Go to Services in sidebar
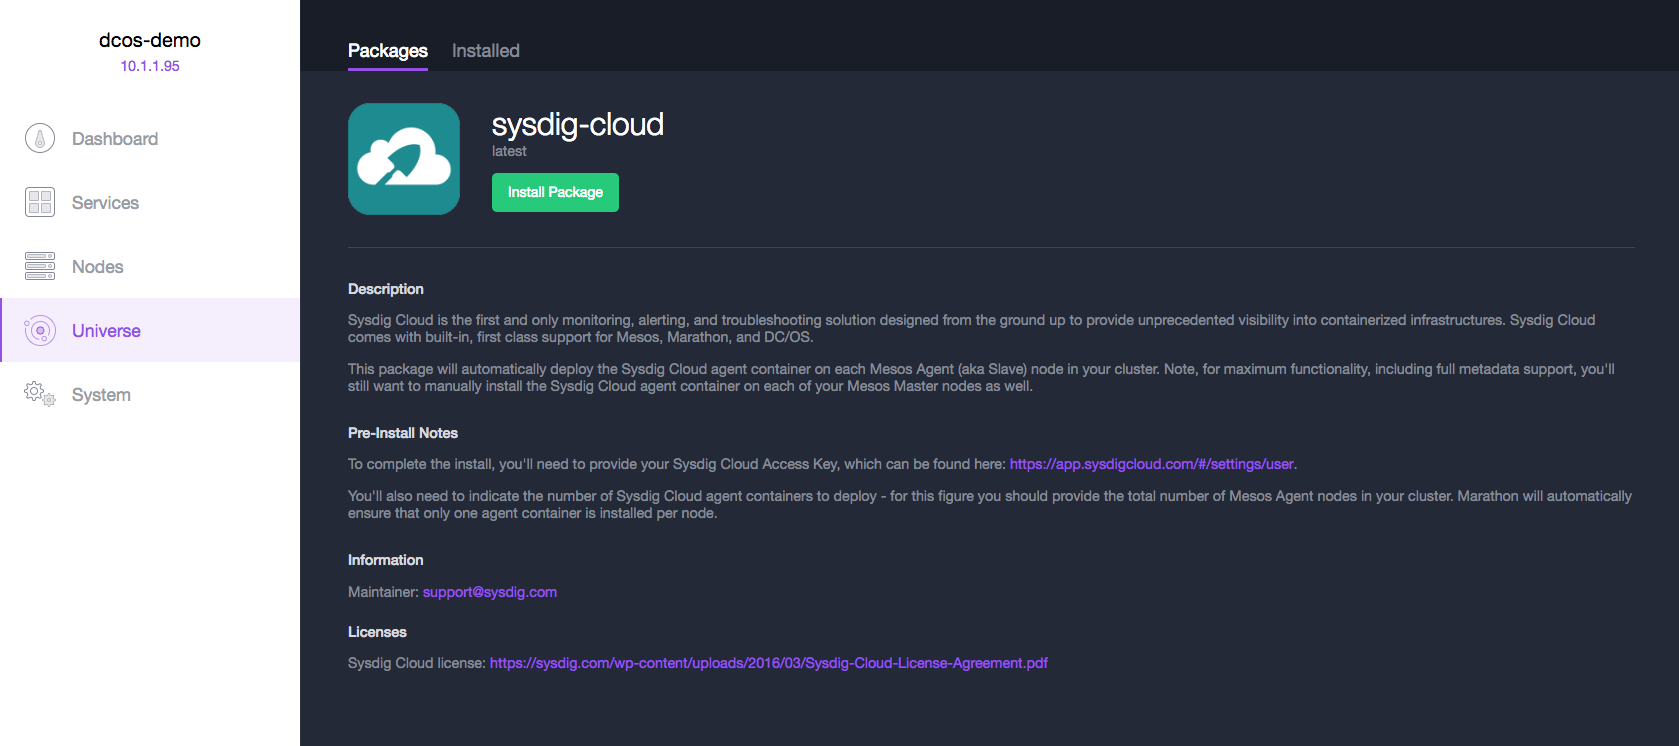This screenshot has width=1679, height=746. [150, 203]
